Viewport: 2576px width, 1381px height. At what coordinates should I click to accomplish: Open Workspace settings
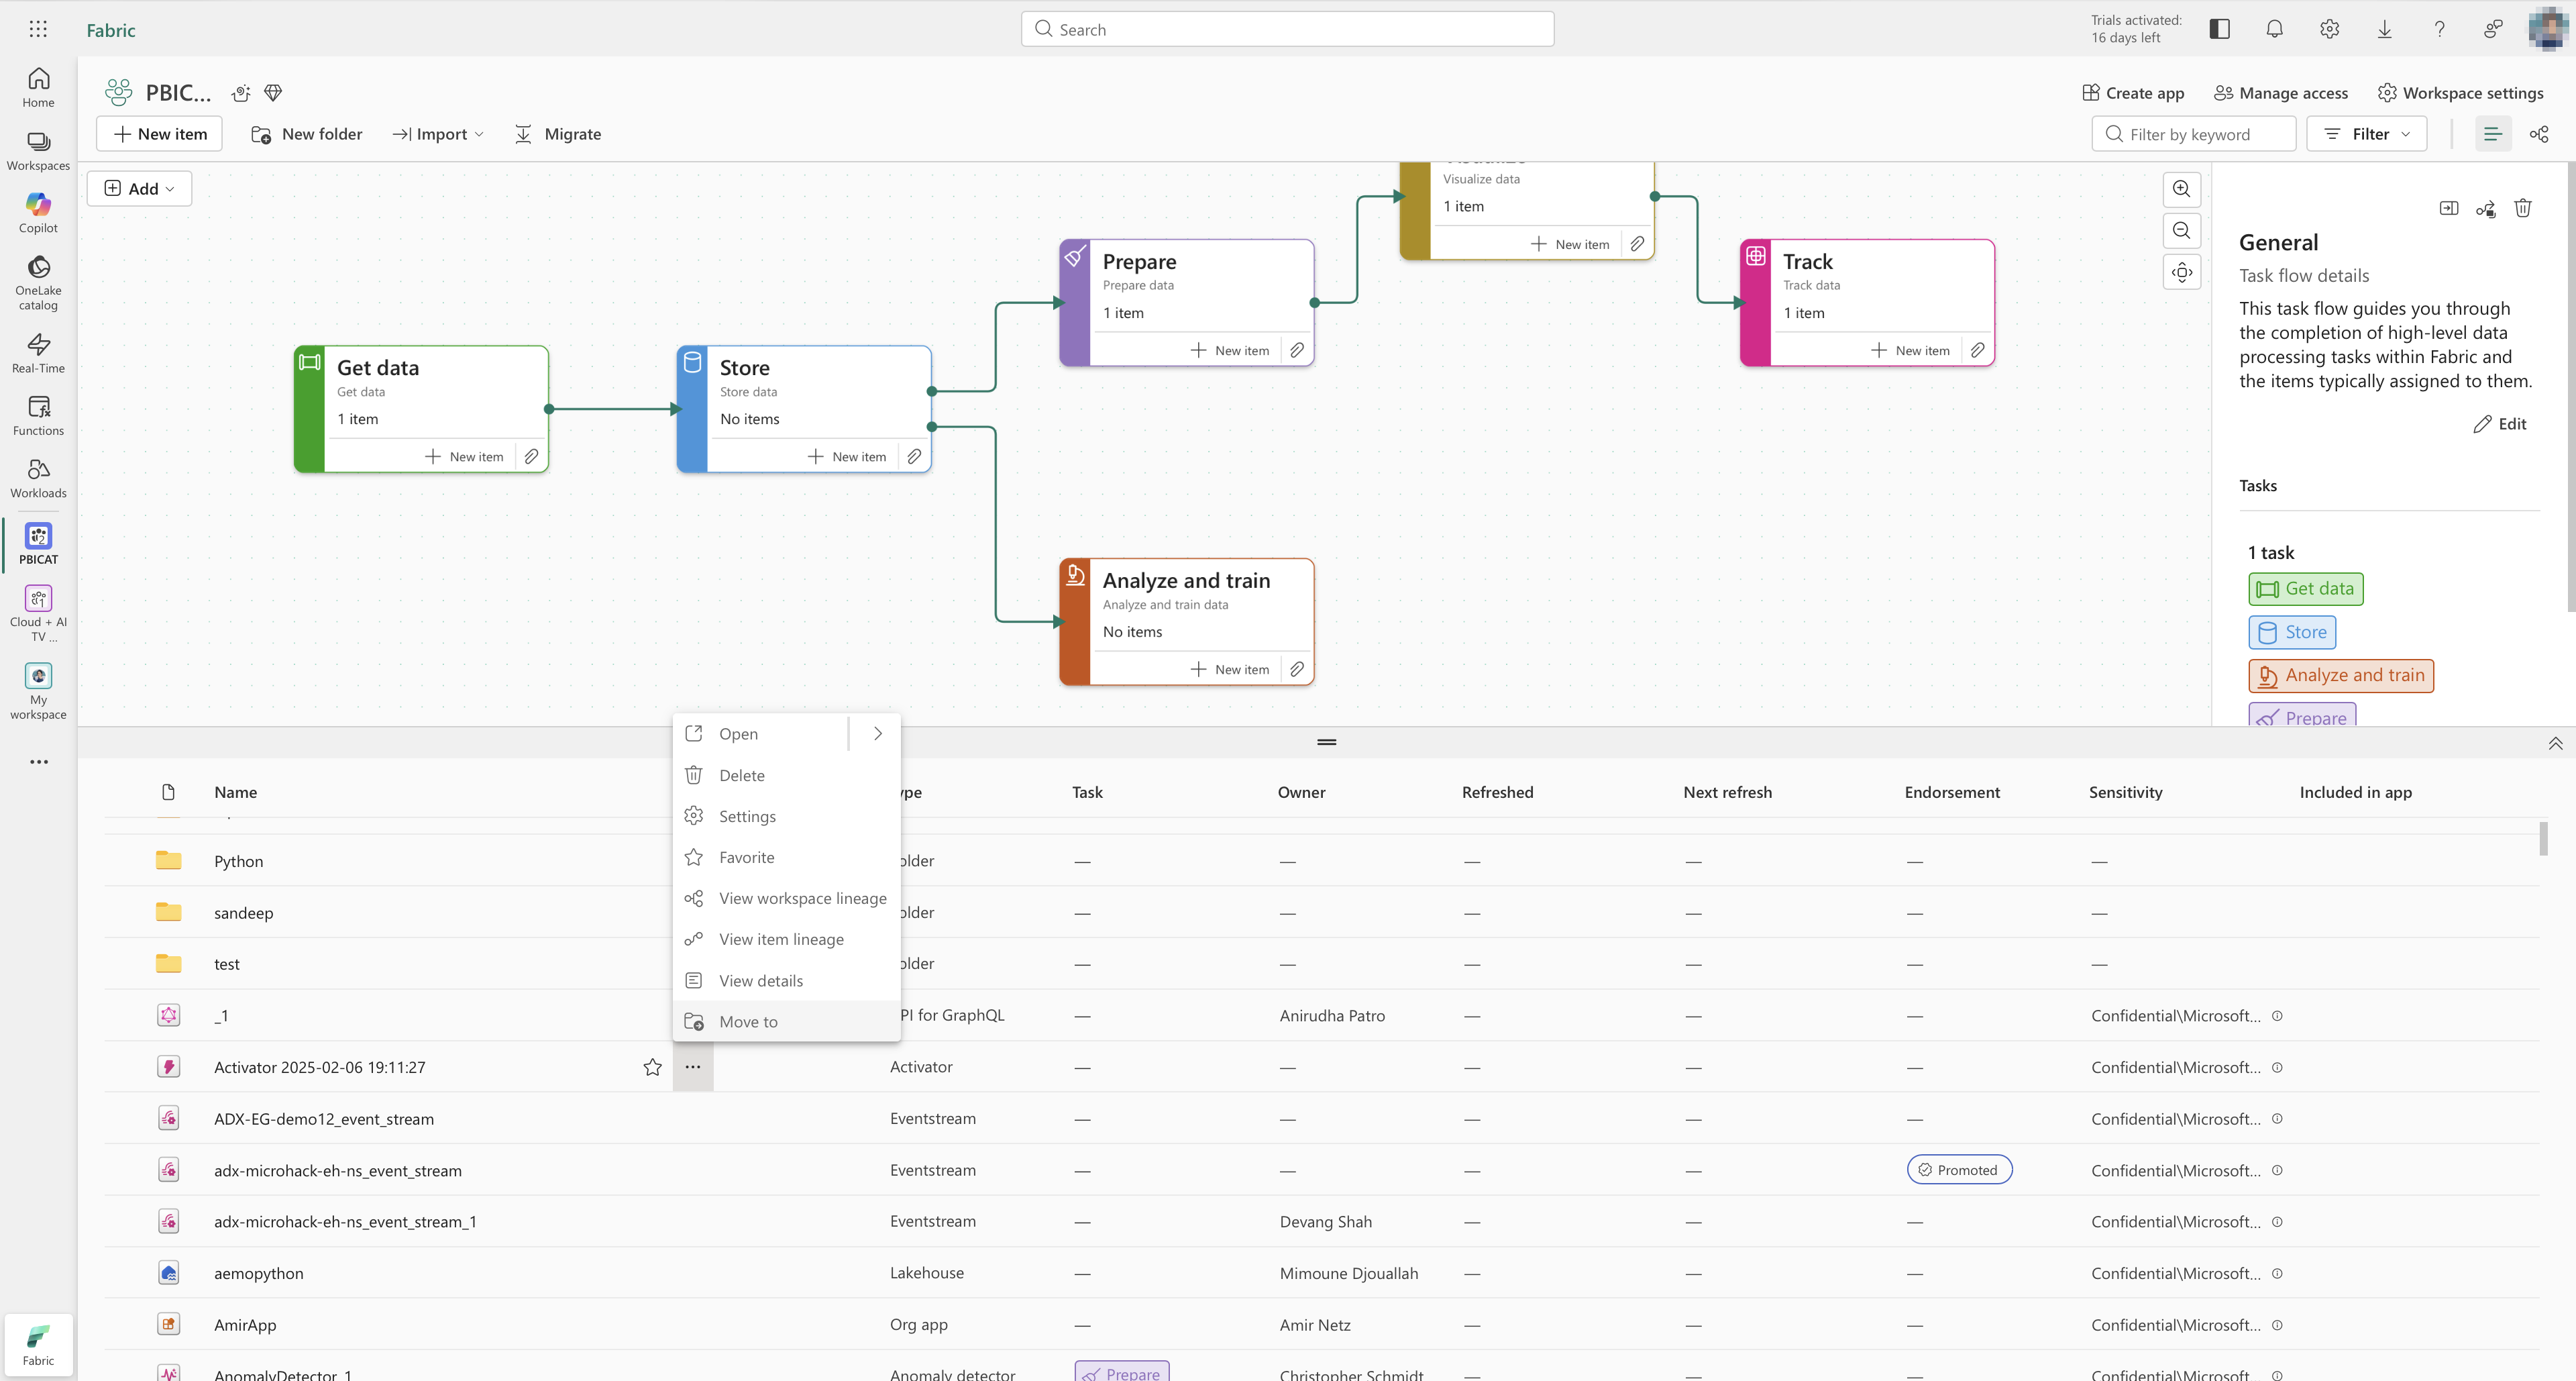coord(2461,93)
